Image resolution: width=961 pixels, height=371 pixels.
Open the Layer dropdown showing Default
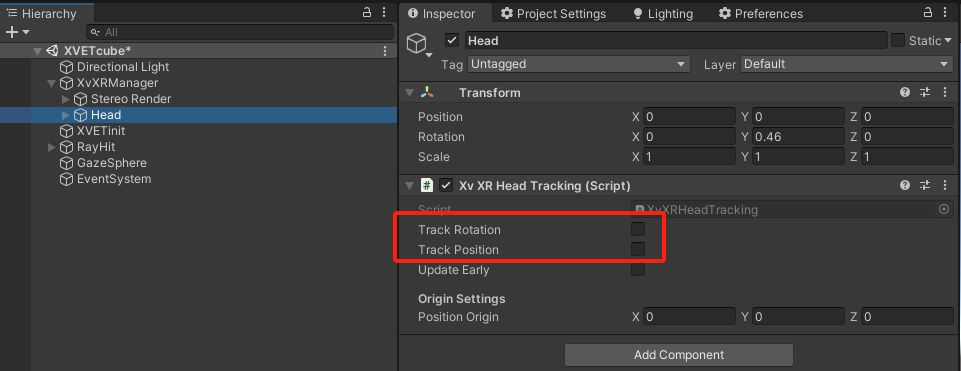847,64
